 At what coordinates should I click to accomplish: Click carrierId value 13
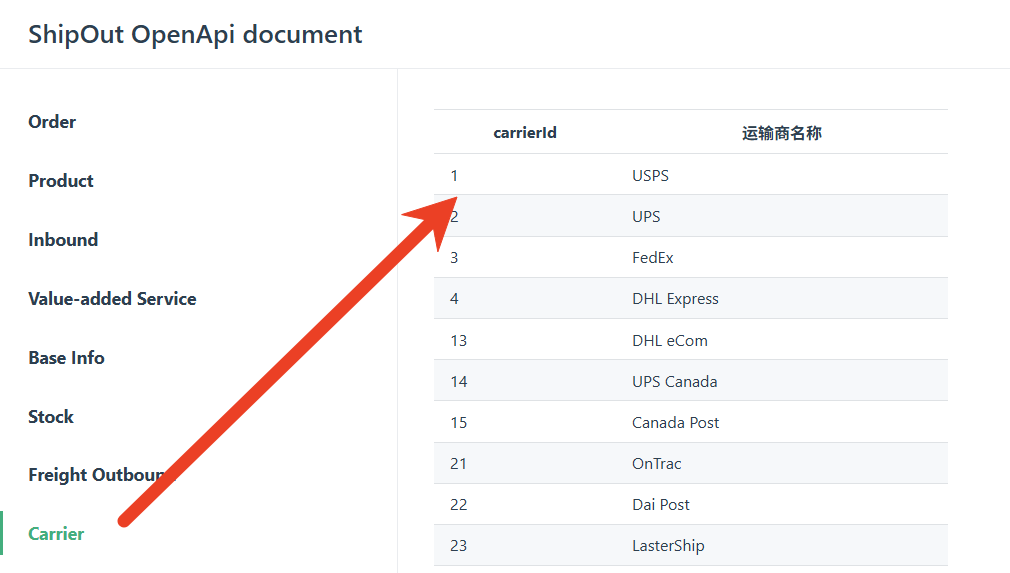click(x=459, y=341)
